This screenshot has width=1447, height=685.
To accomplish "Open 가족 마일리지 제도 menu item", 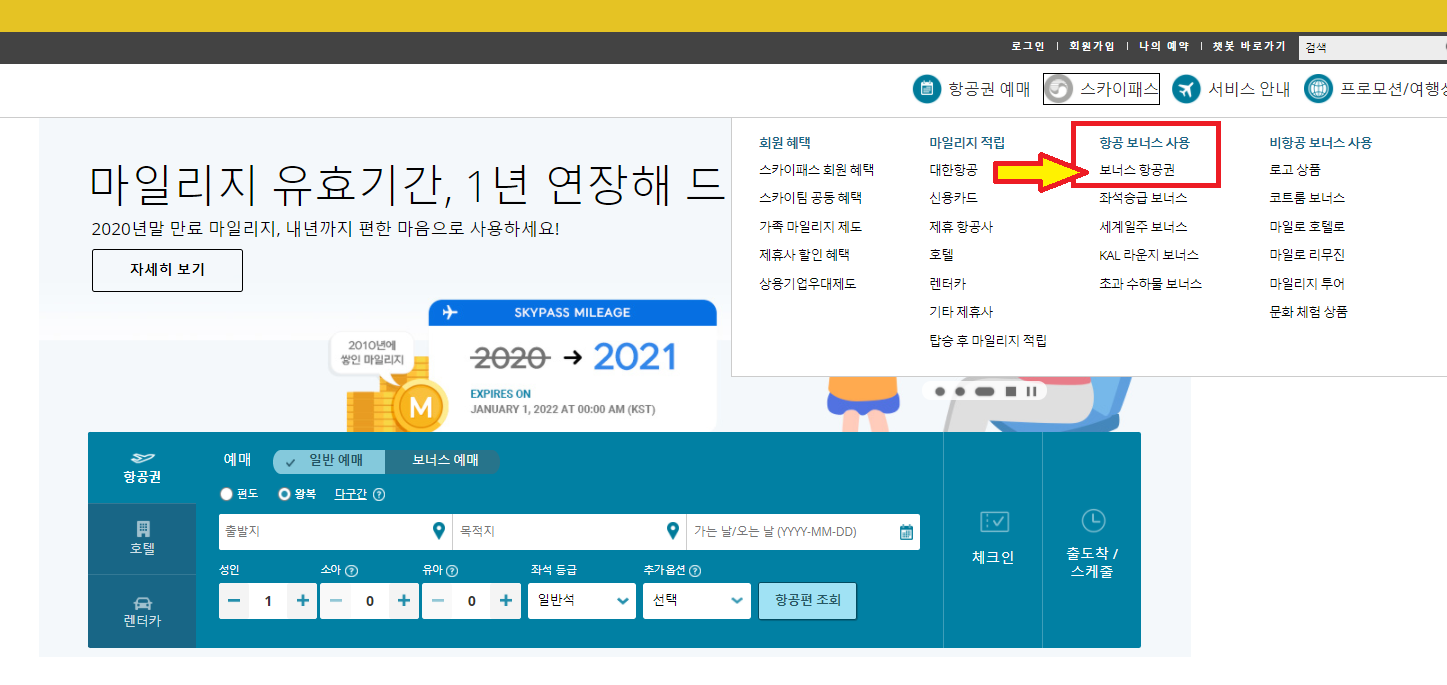I will click(x=810, y=227).
